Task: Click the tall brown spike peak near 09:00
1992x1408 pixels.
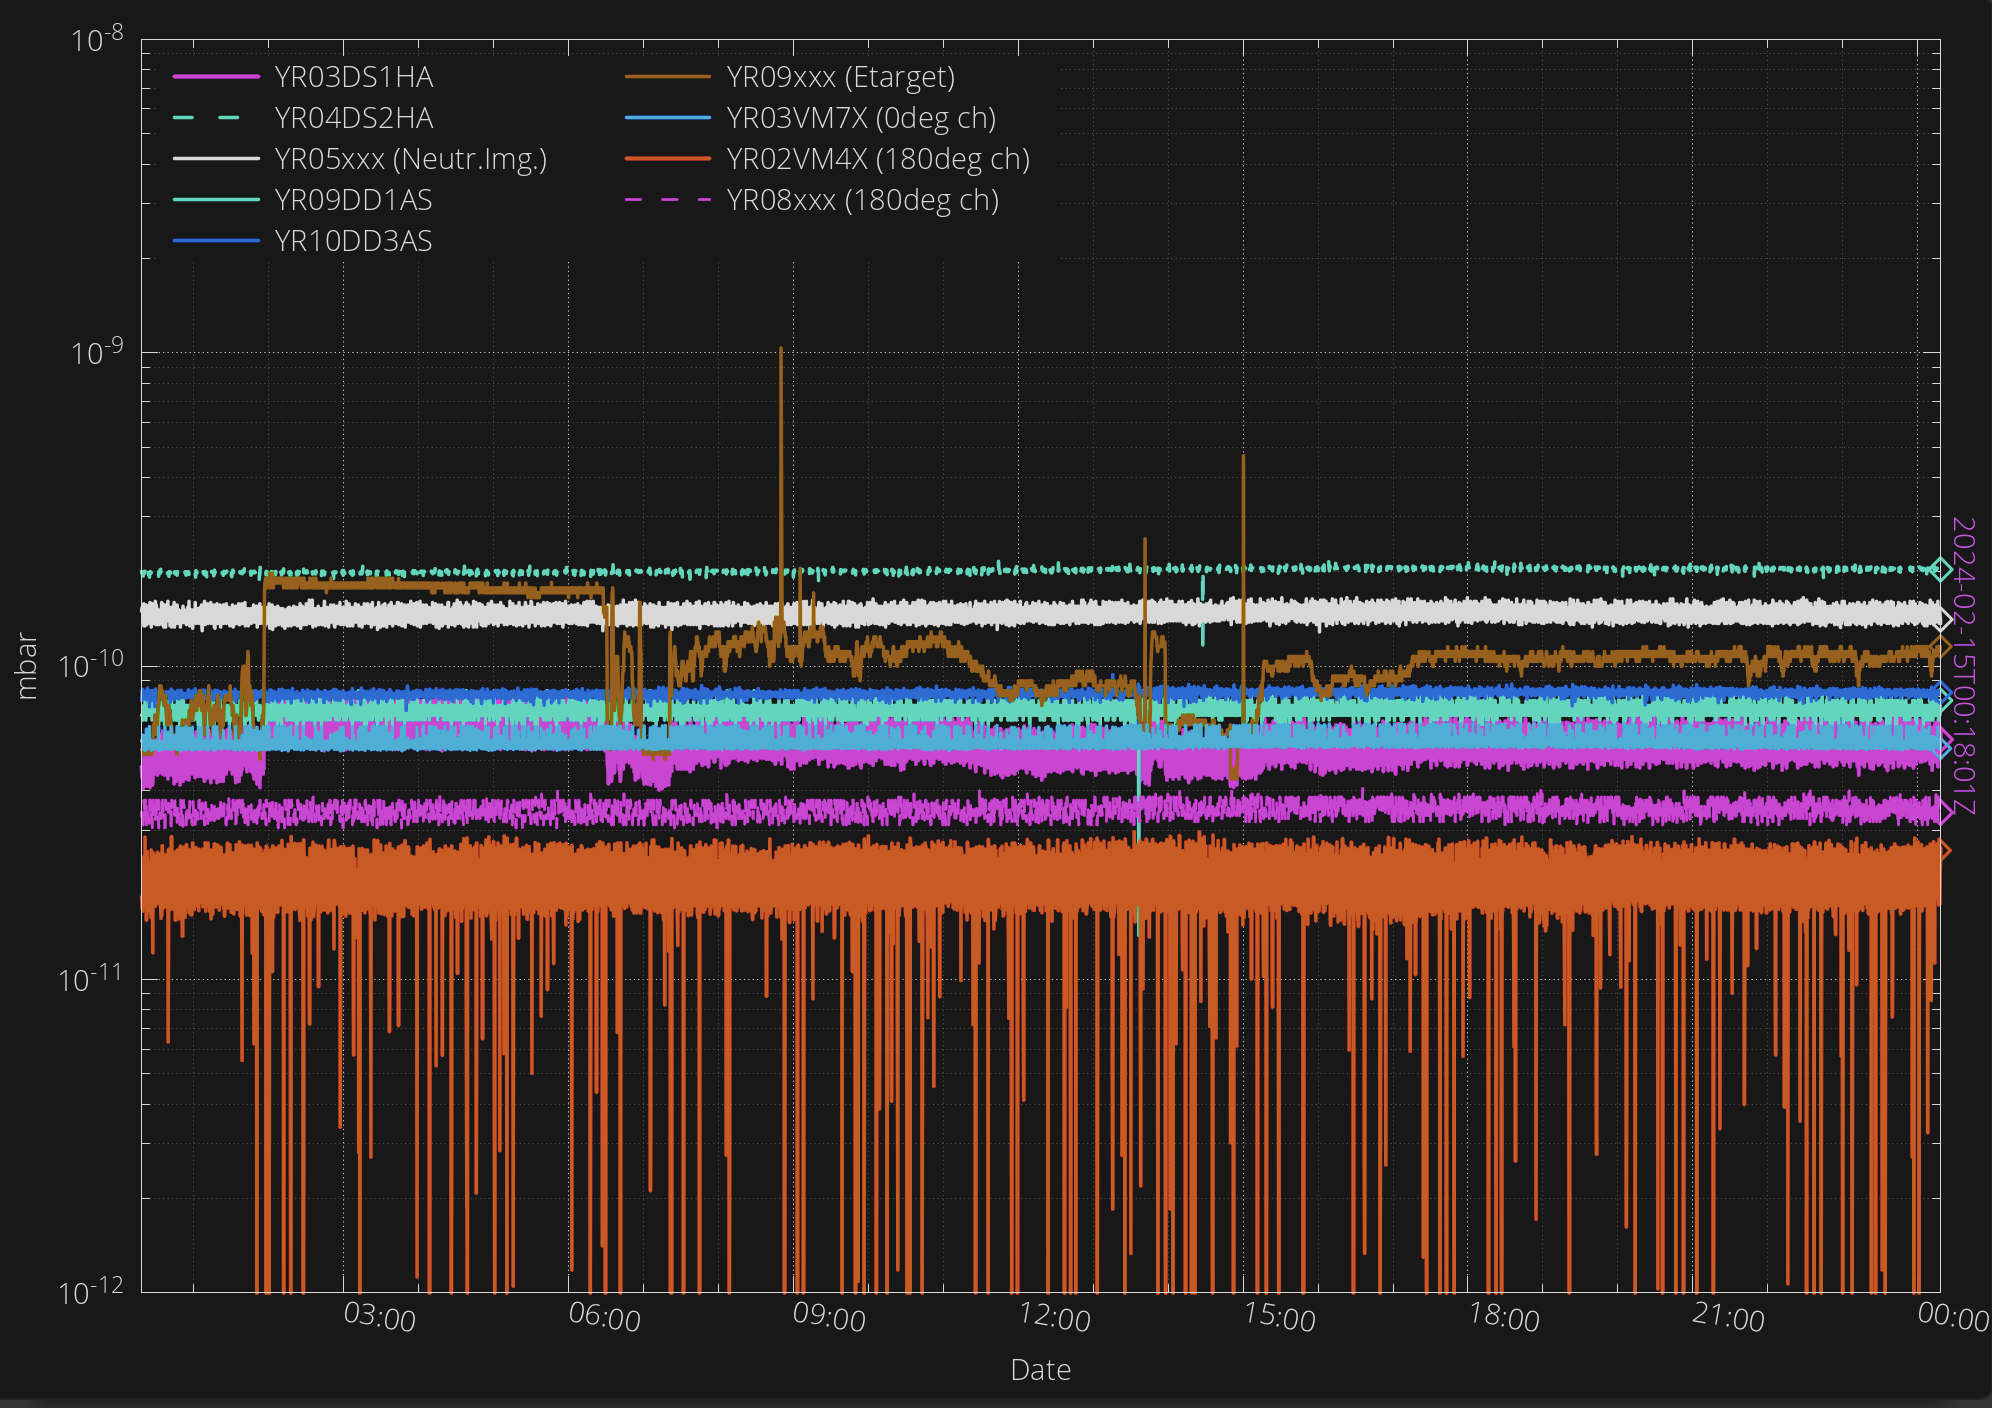Action: 781,350
